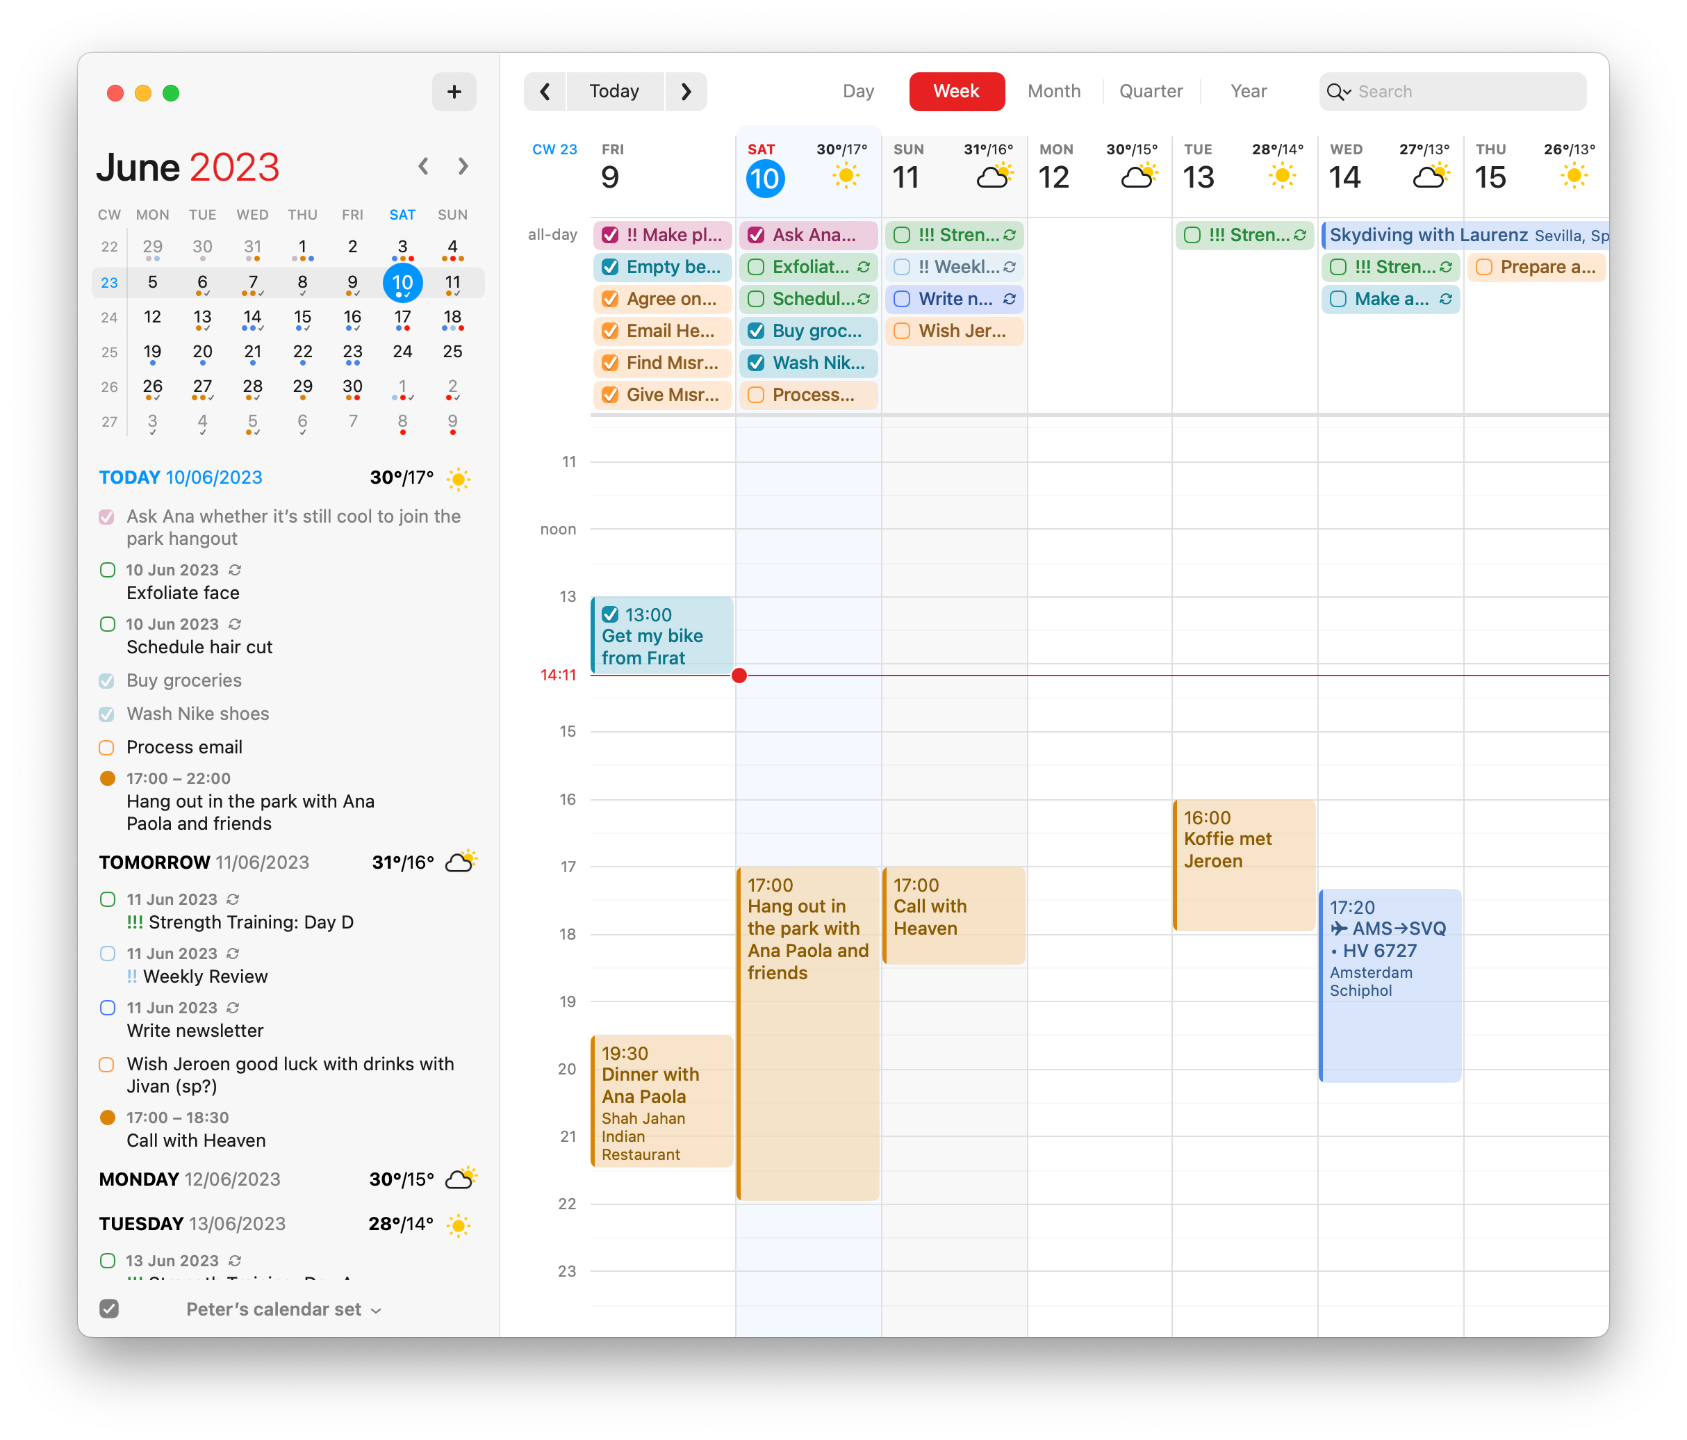
Task: Open the 16:00 Koffie met Jeroen event
Action: tap(1244, 865)
